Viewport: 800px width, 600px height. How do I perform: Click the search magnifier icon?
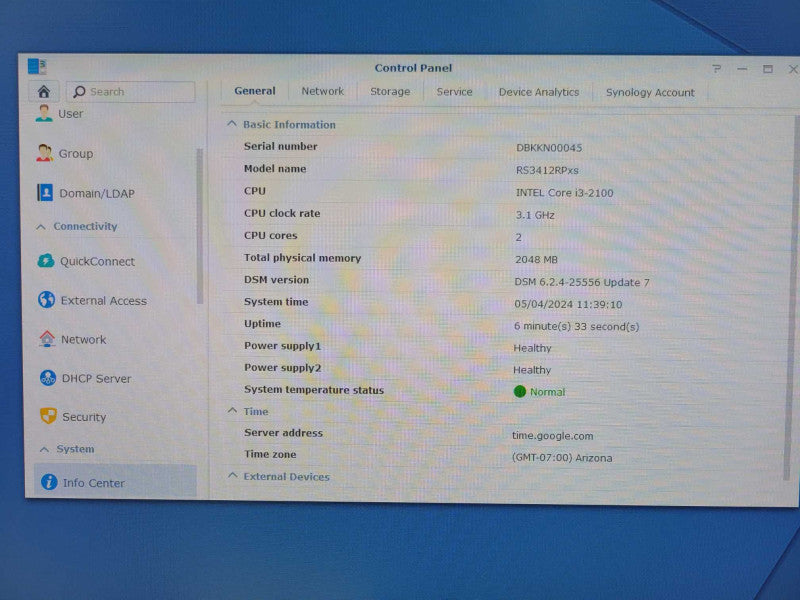coord(79,91)
